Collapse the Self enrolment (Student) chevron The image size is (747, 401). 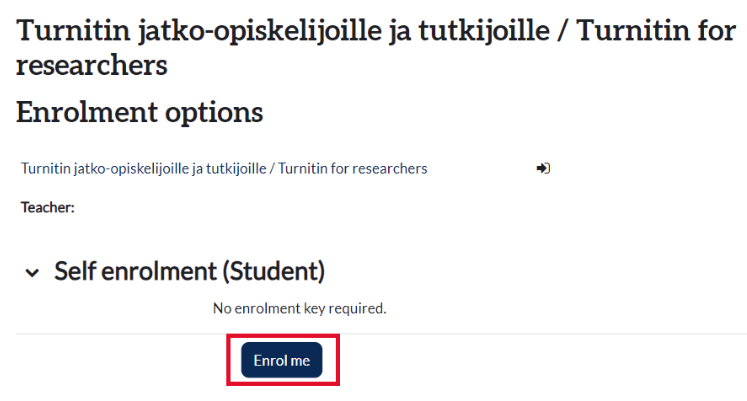click(34, 272)
